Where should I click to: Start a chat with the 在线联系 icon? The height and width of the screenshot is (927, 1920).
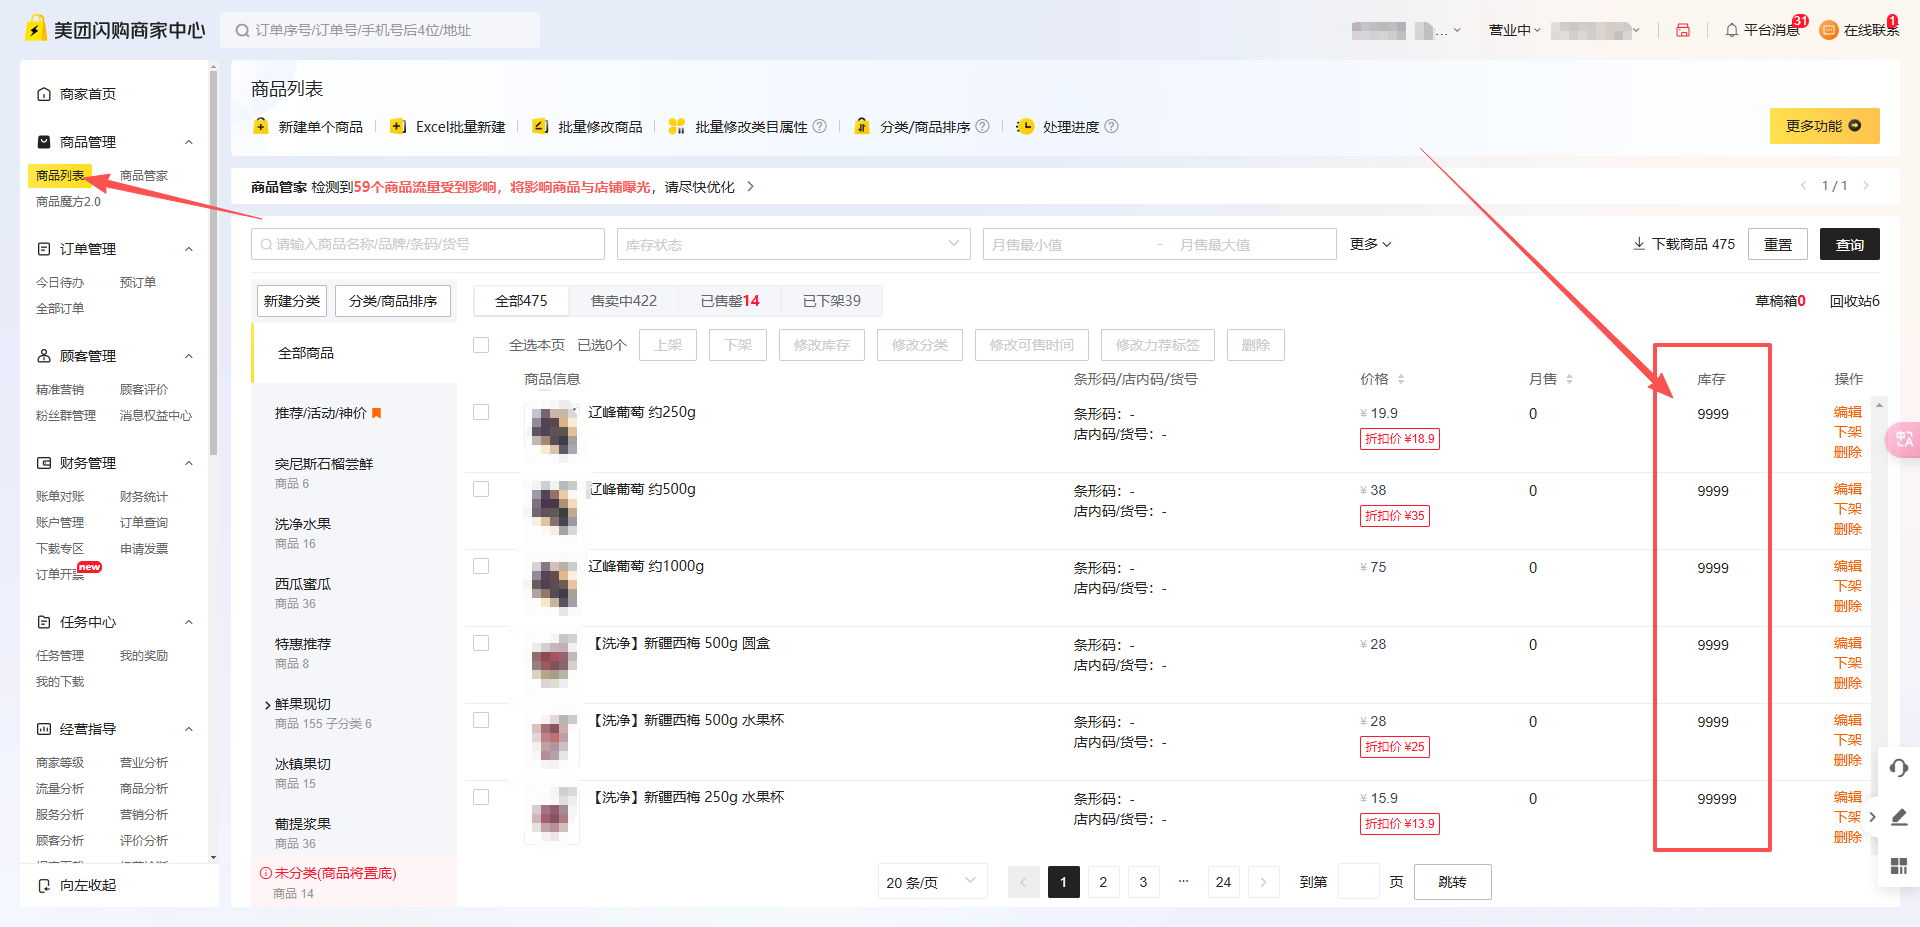1829,30
